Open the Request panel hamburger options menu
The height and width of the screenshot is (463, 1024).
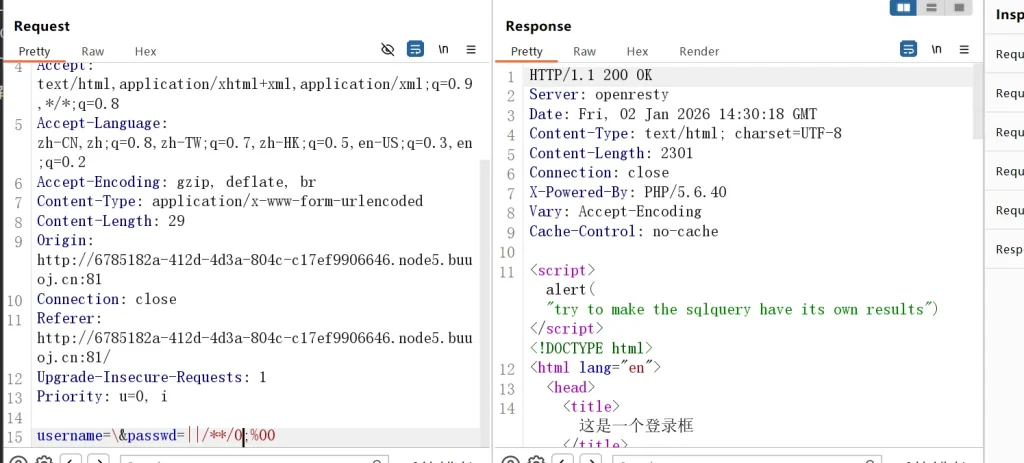click(471, 49)
